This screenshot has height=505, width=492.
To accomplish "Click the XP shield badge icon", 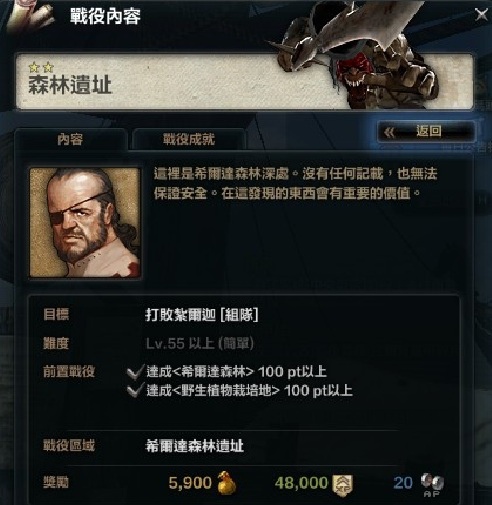I will (343, 484).
